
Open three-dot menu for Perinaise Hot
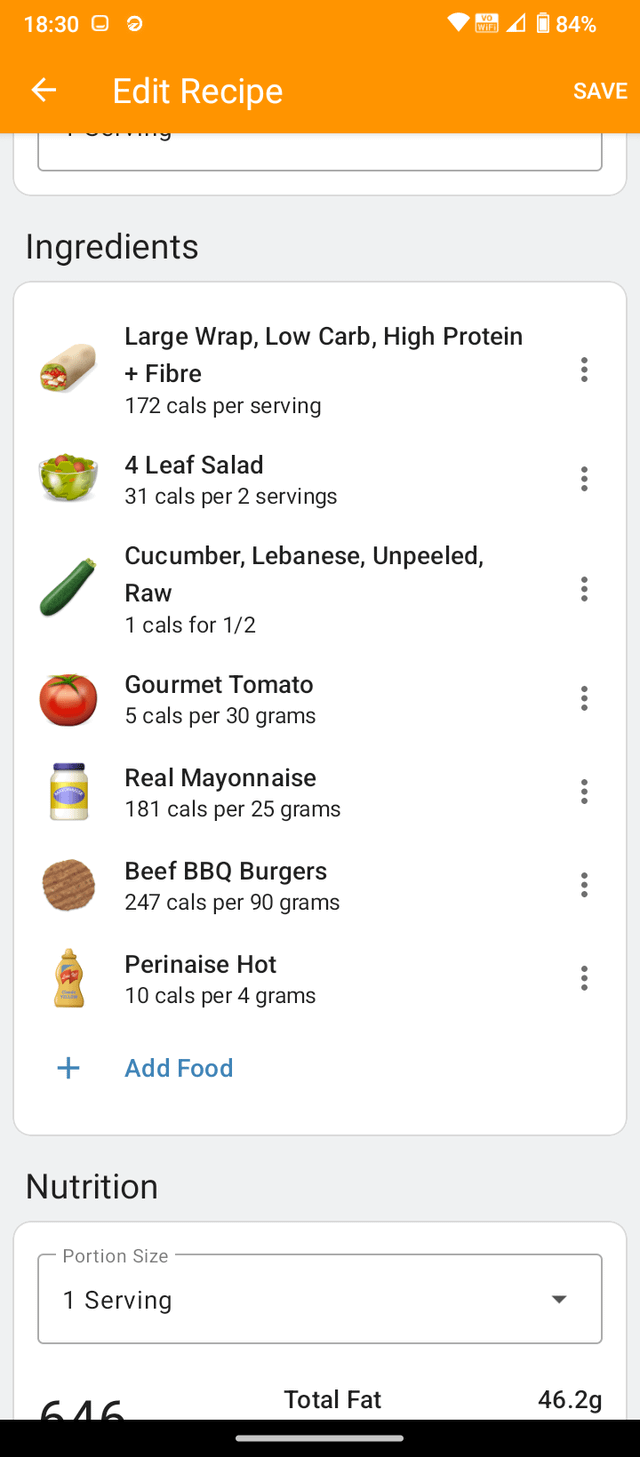click(x=584, y=978)
